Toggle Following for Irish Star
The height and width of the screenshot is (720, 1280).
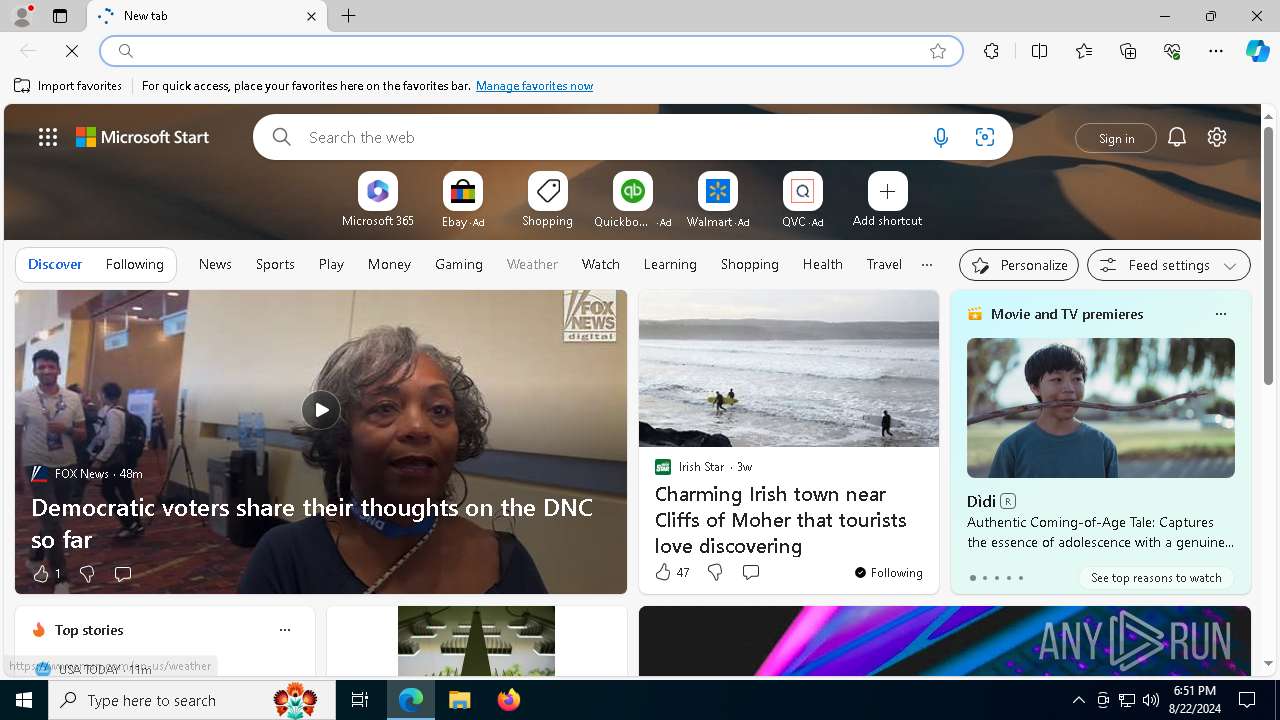(x=888, y=573)
